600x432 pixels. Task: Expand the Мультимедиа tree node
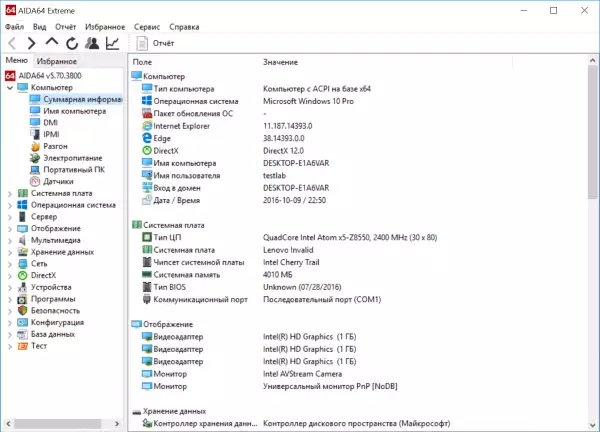pyautogui.click(x=10, y=241)
